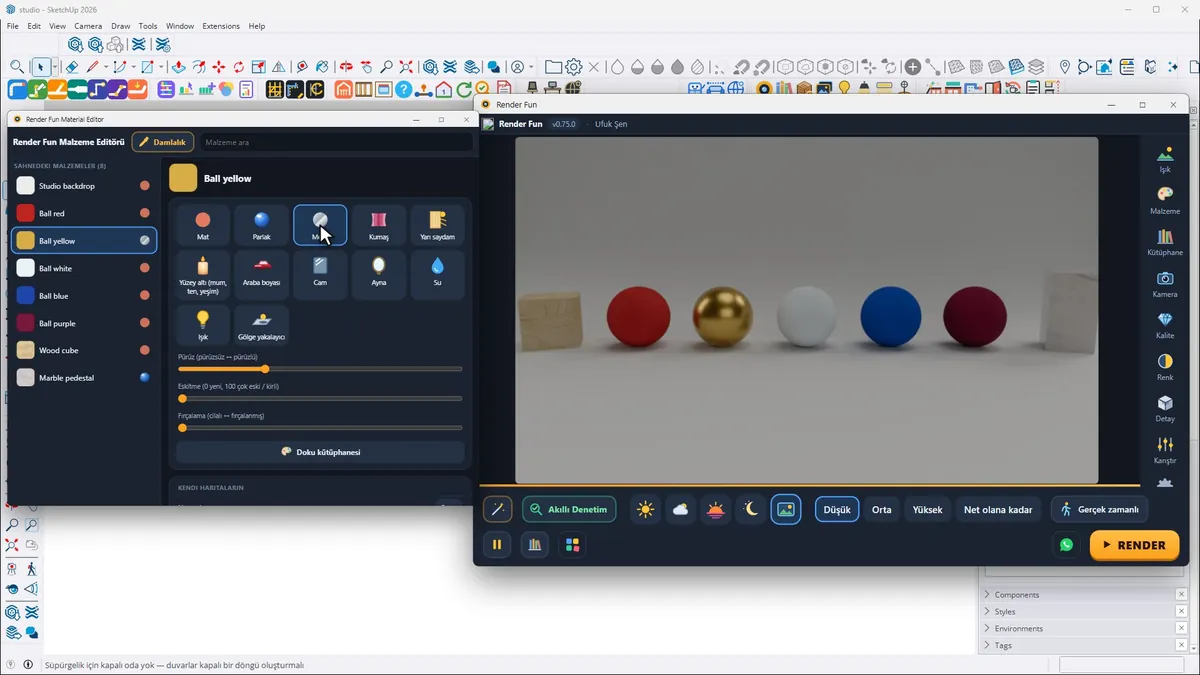
Task: Select Studio backdrop in the material list
Action: point(84,186)
